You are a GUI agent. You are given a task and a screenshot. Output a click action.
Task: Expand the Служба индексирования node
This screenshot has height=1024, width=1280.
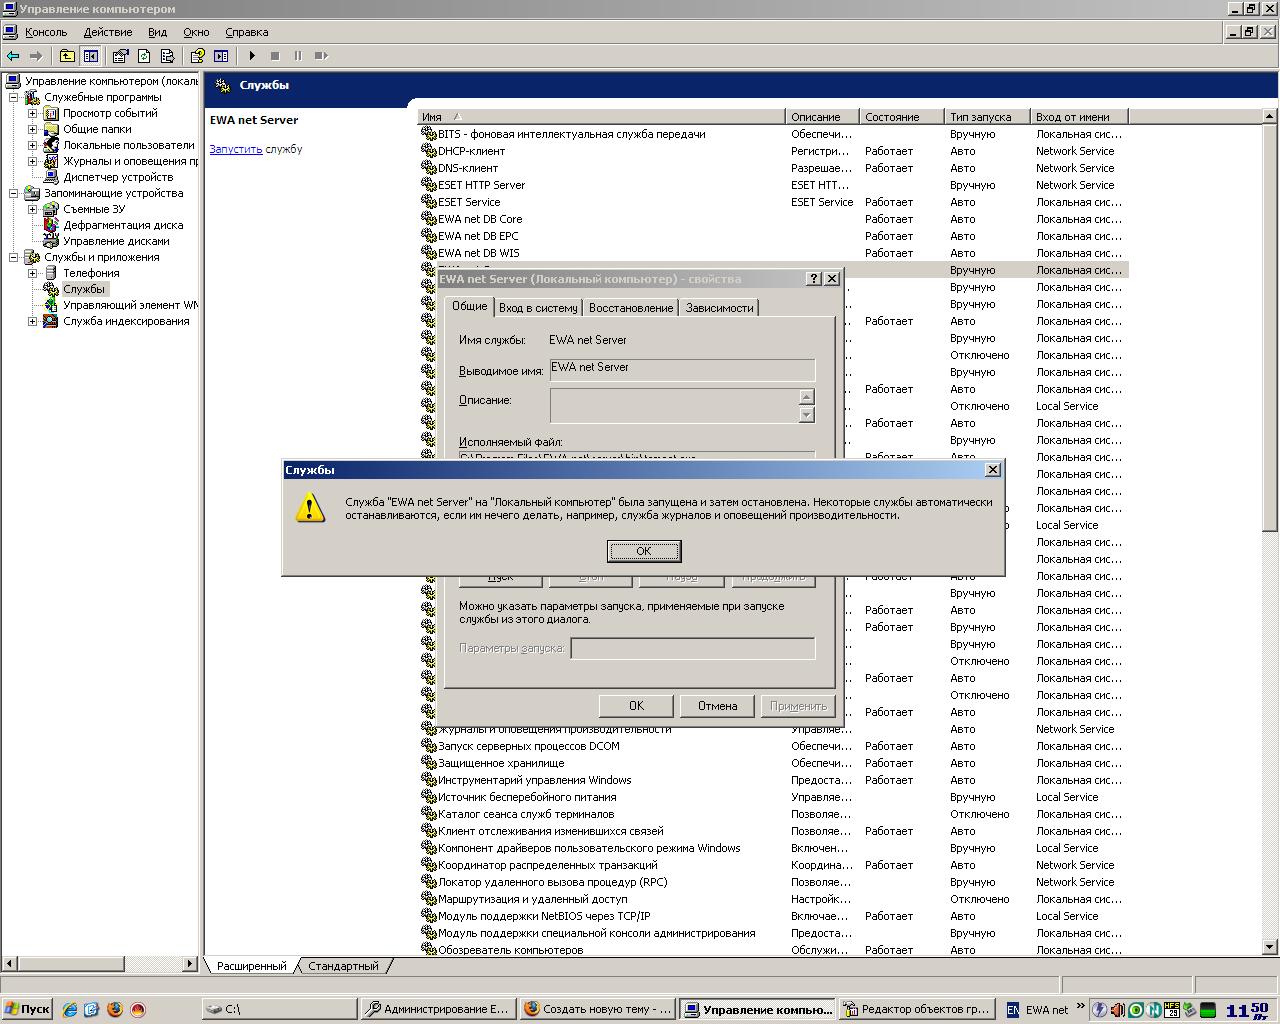coord(32,321)
